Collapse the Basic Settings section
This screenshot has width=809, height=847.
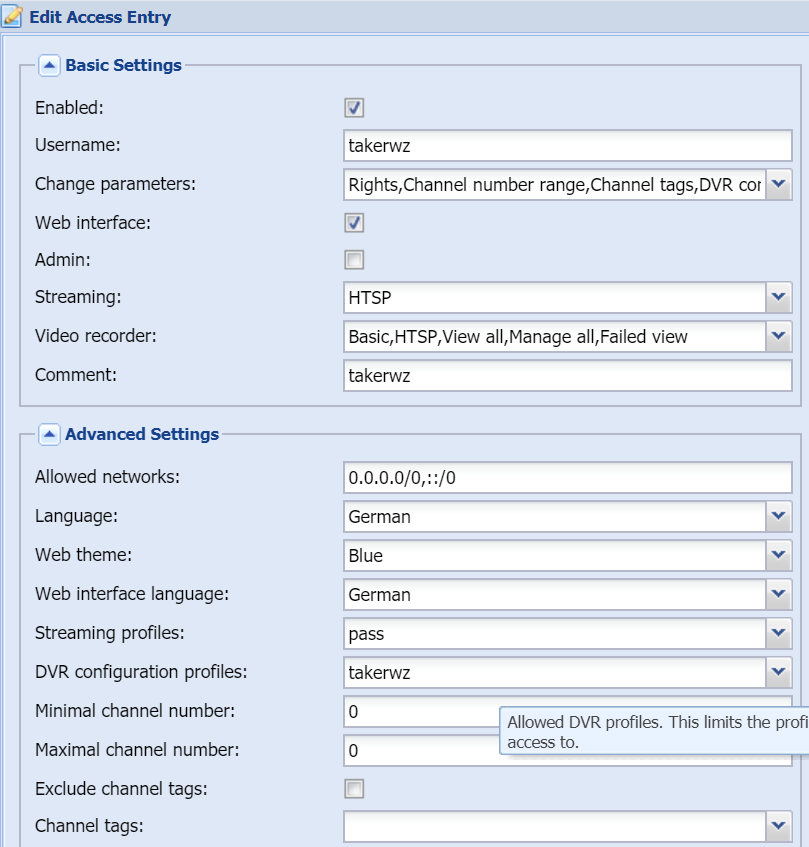49,66
